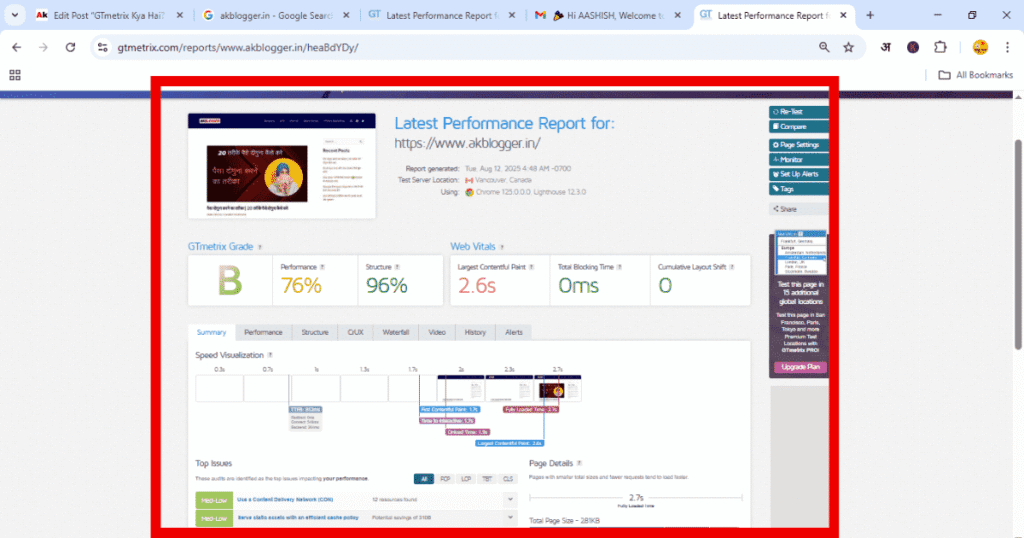The width and height of the screenshot is (1024, 538).
Task: Open the Extensions puzzle icon
Action: click(x=940, y=47)
